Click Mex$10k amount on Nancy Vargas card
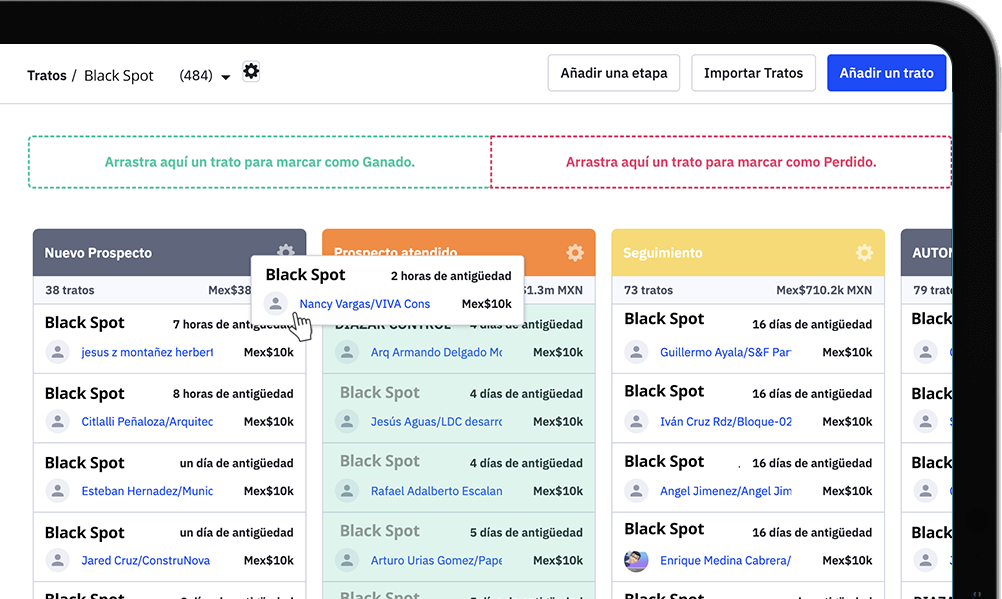 click(486, 304)
